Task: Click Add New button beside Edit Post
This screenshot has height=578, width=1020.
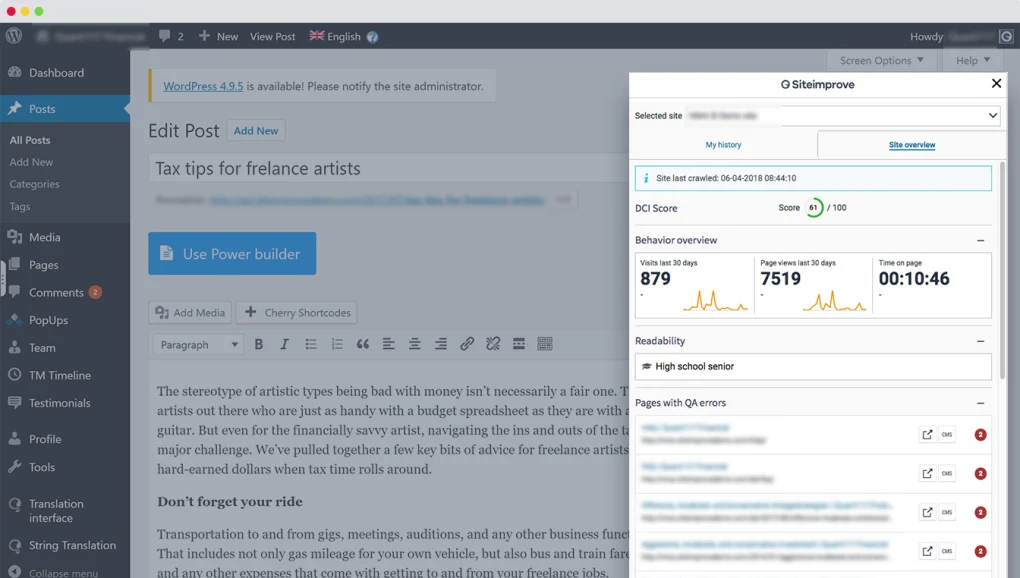Action: (256, 131)
